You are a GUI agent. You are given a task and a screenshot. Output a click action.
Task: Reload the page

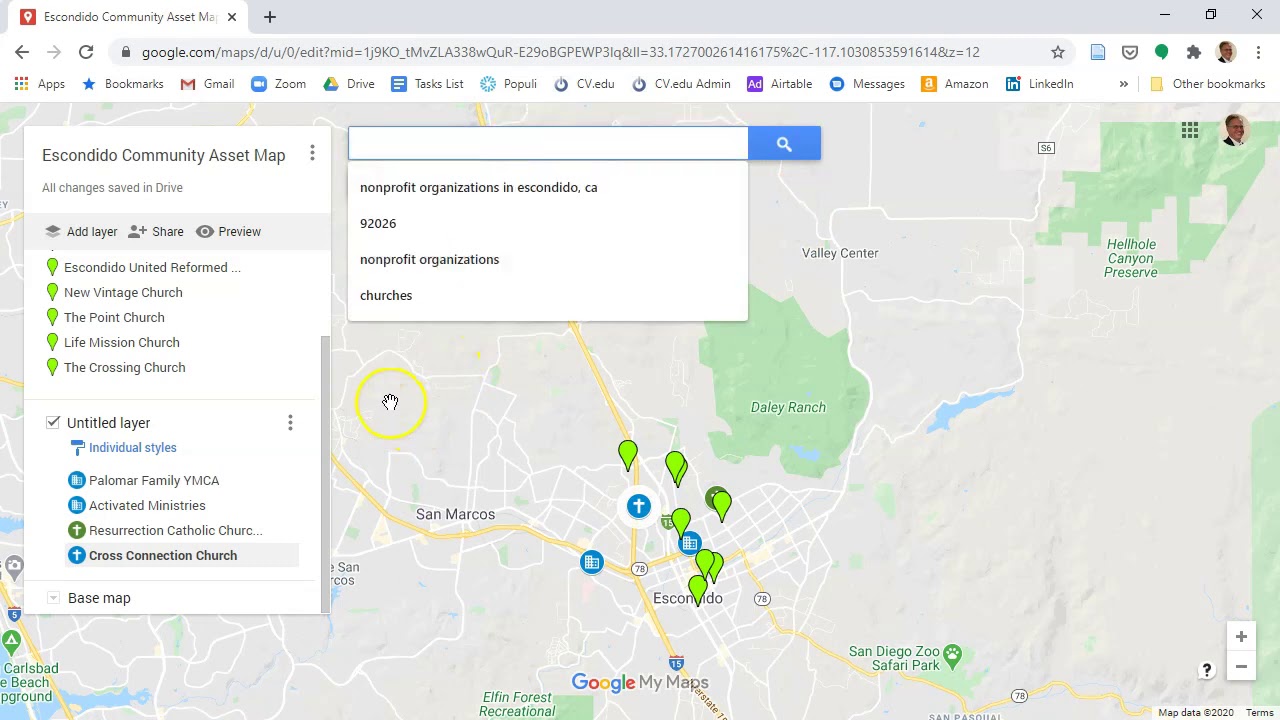[86, 52]
